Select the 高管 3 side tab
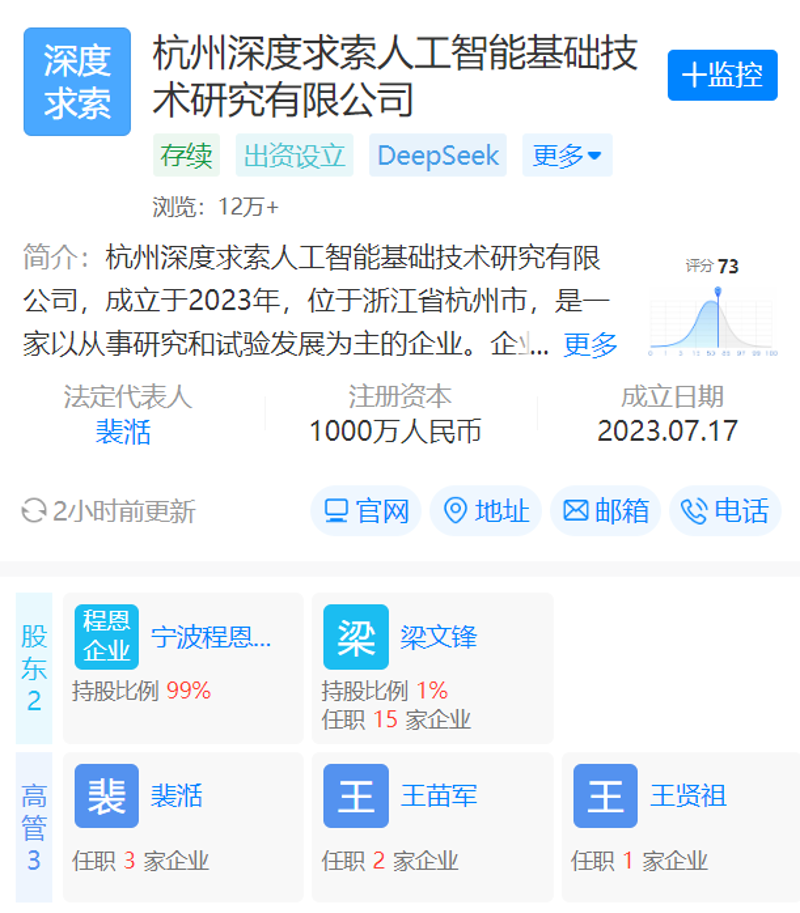The image size is (800, 913). [34, 827]
